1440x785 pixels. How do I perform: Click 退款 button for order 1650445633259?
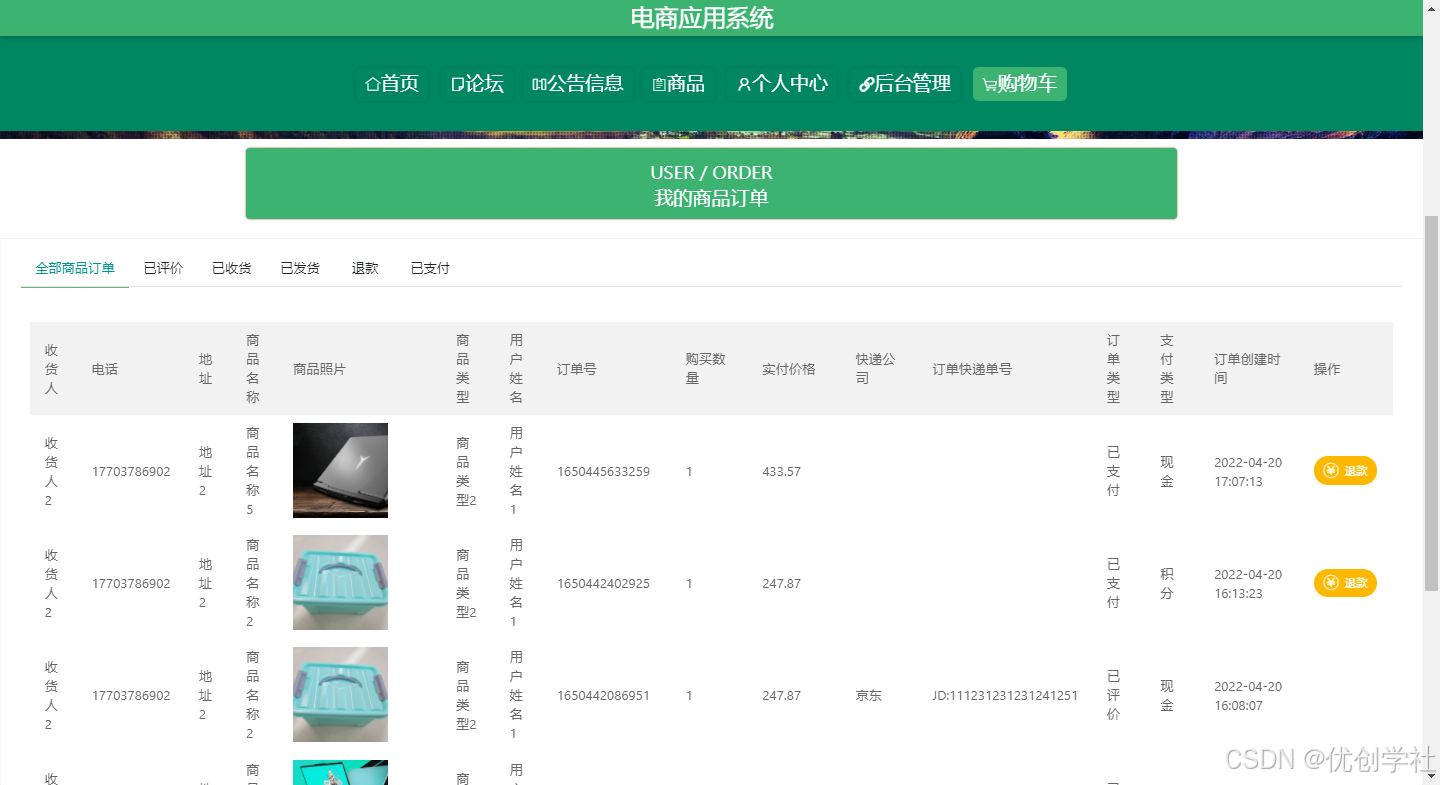1345,471
